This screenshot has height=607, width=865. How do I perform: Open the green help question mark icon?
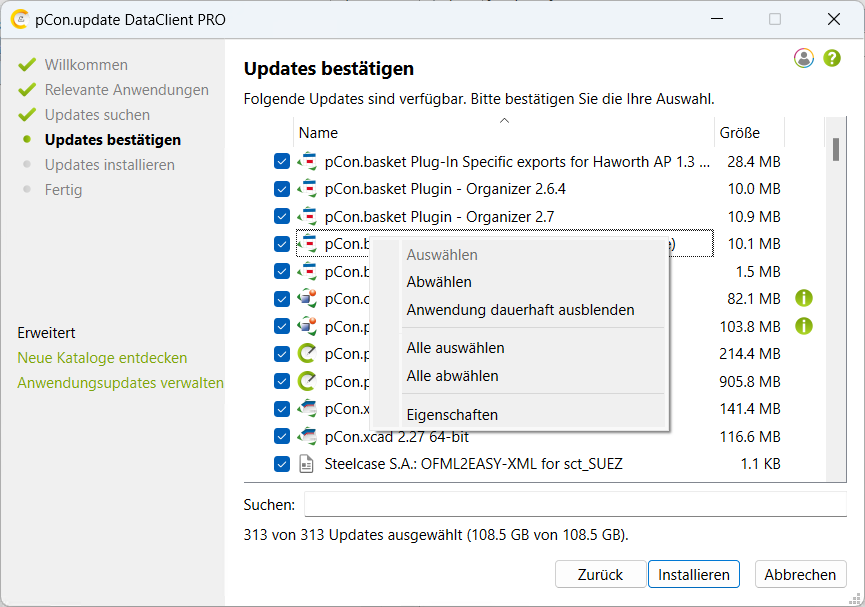click(832, 58)
